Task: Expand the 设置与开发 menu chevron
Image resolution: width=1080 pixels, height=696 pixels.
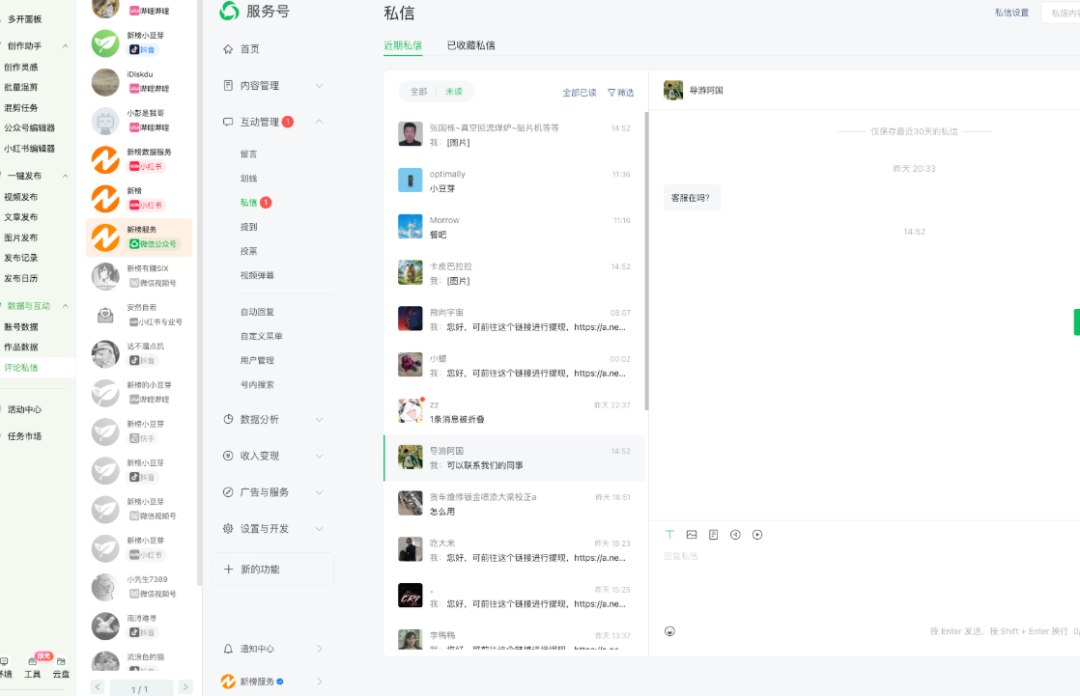Action: (x=319, y=529)
